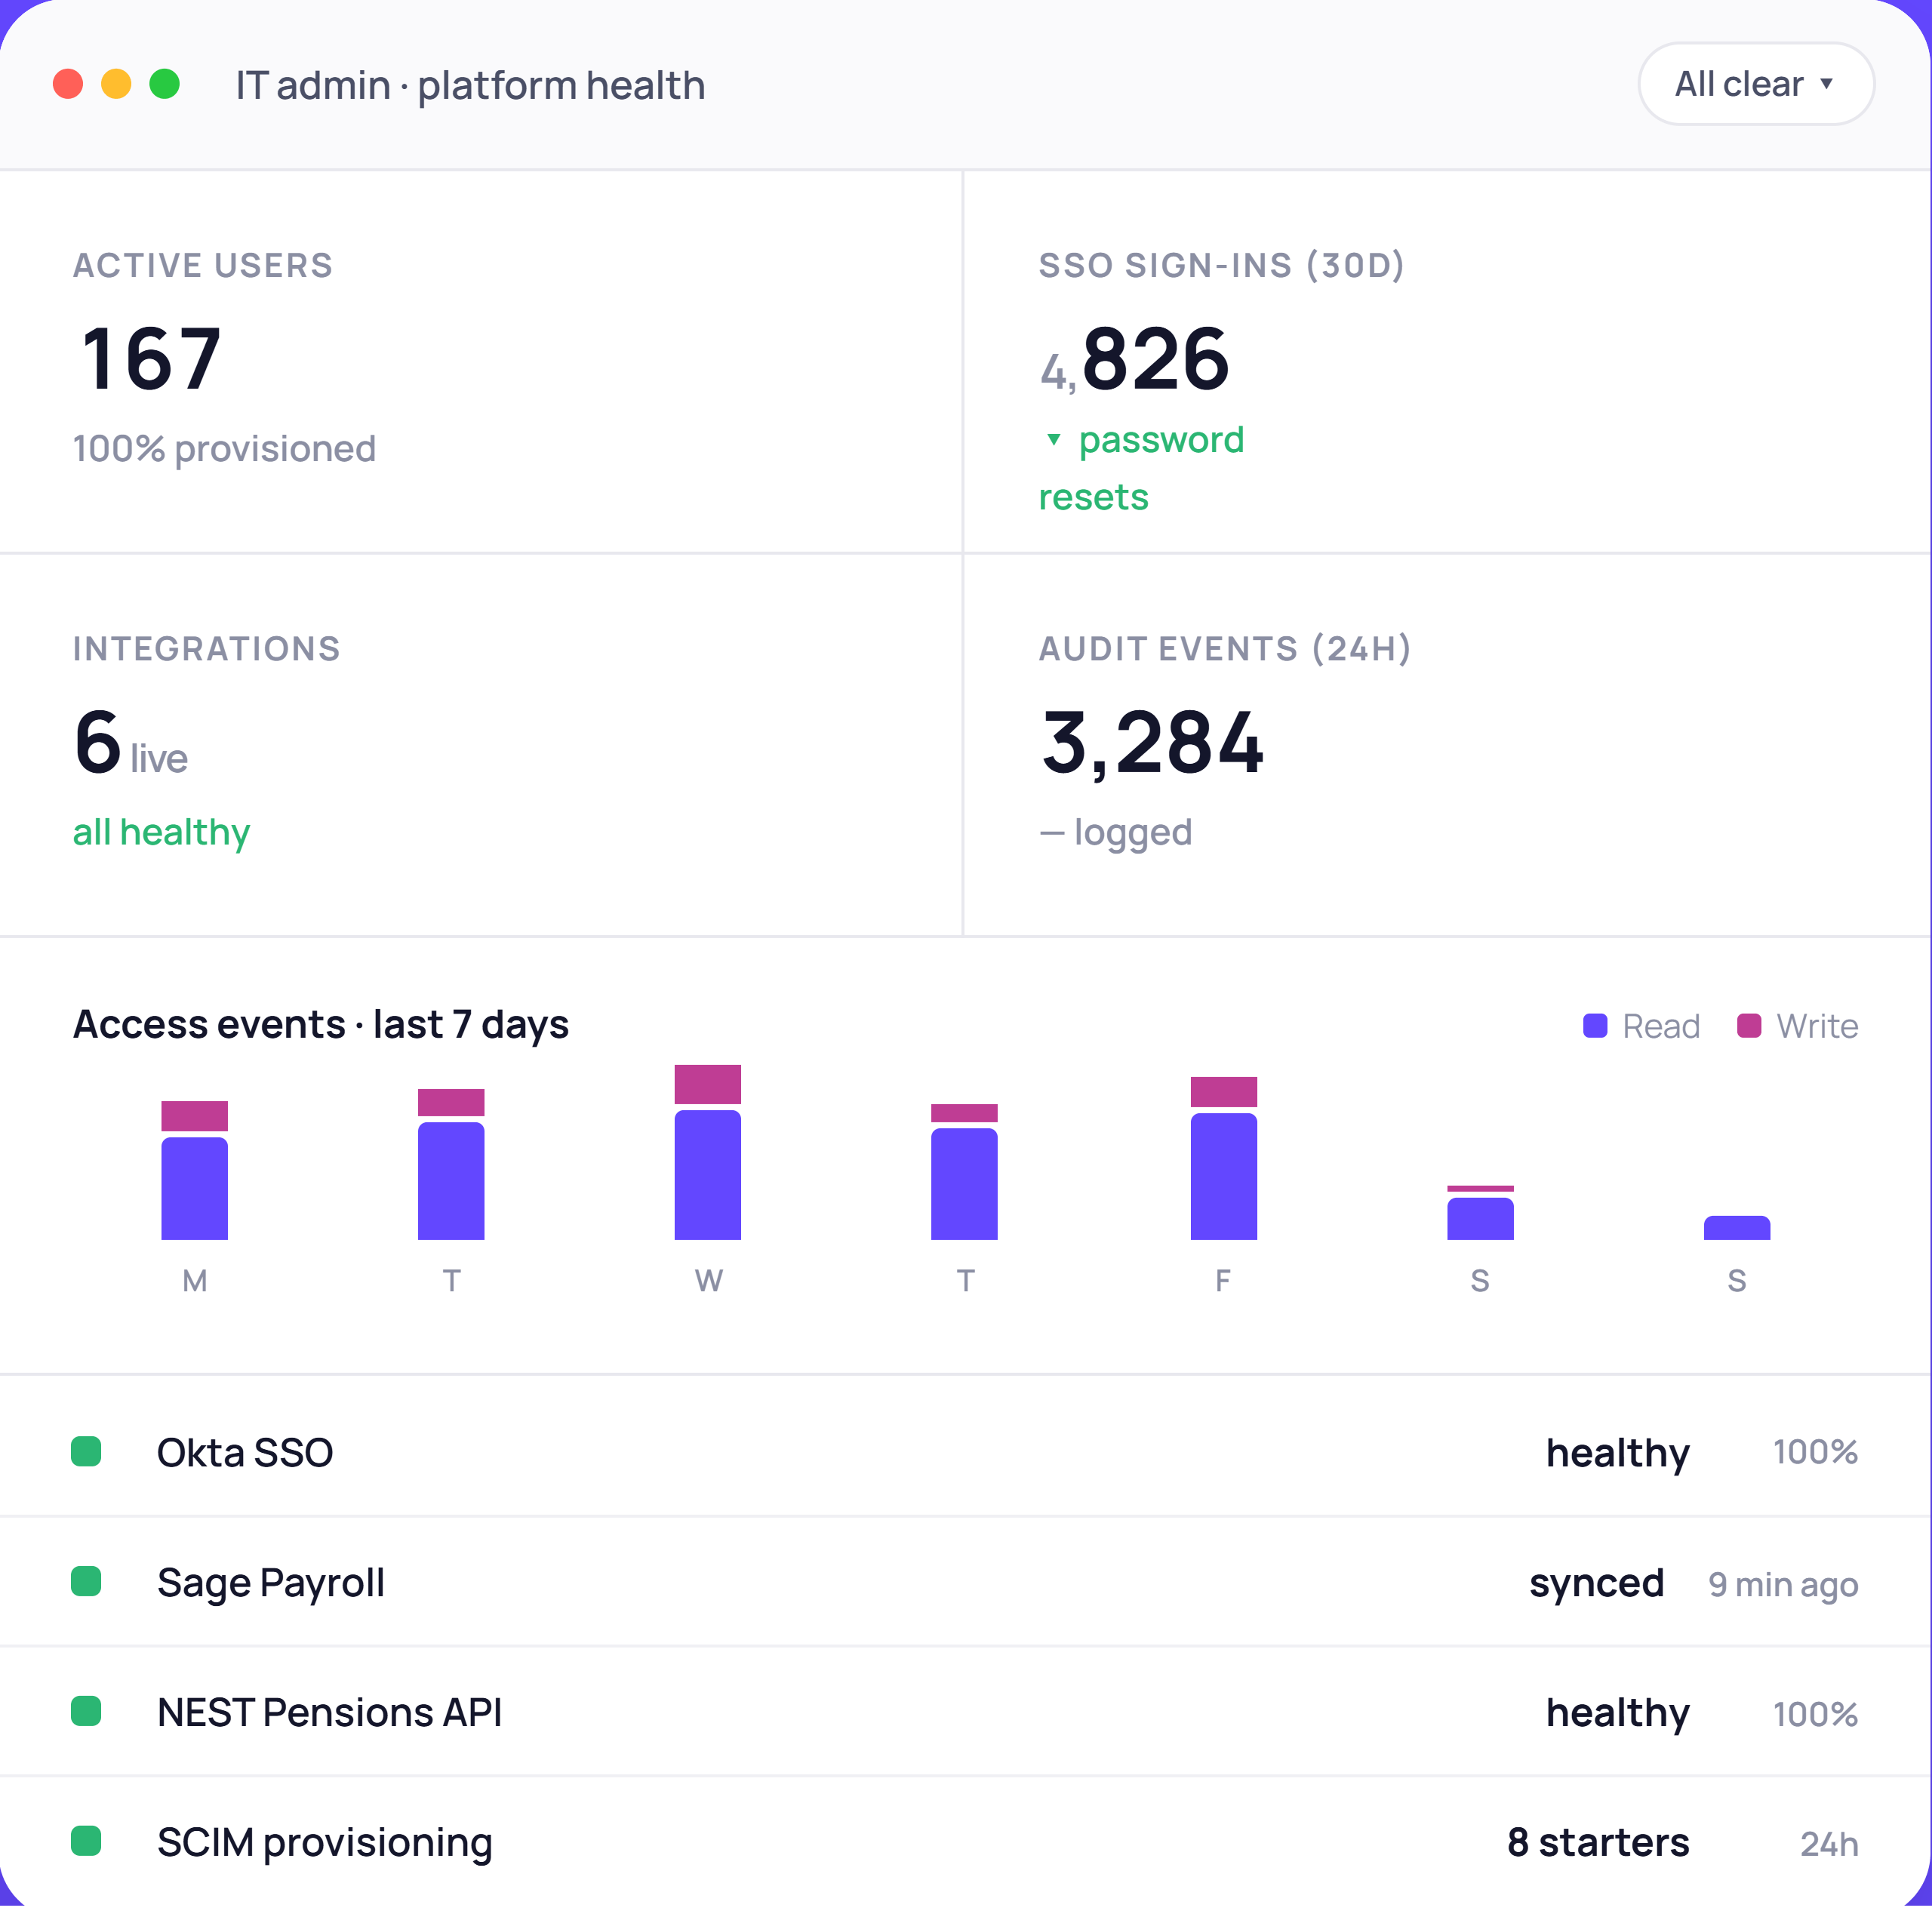
Task: Click the Sage Payroll green status indicator
Action: click(x=86, y=1581)
